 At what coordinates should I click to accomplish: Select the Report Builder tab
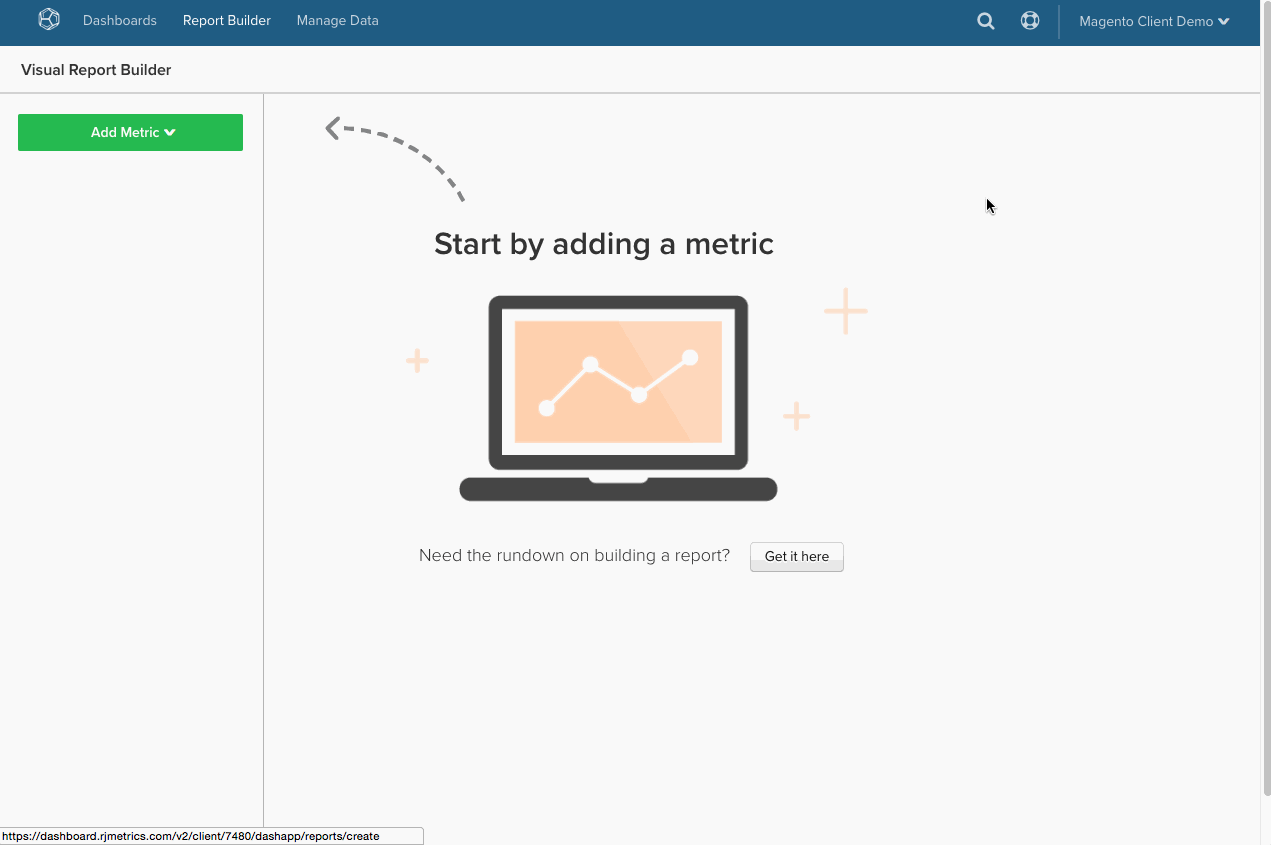226,20
